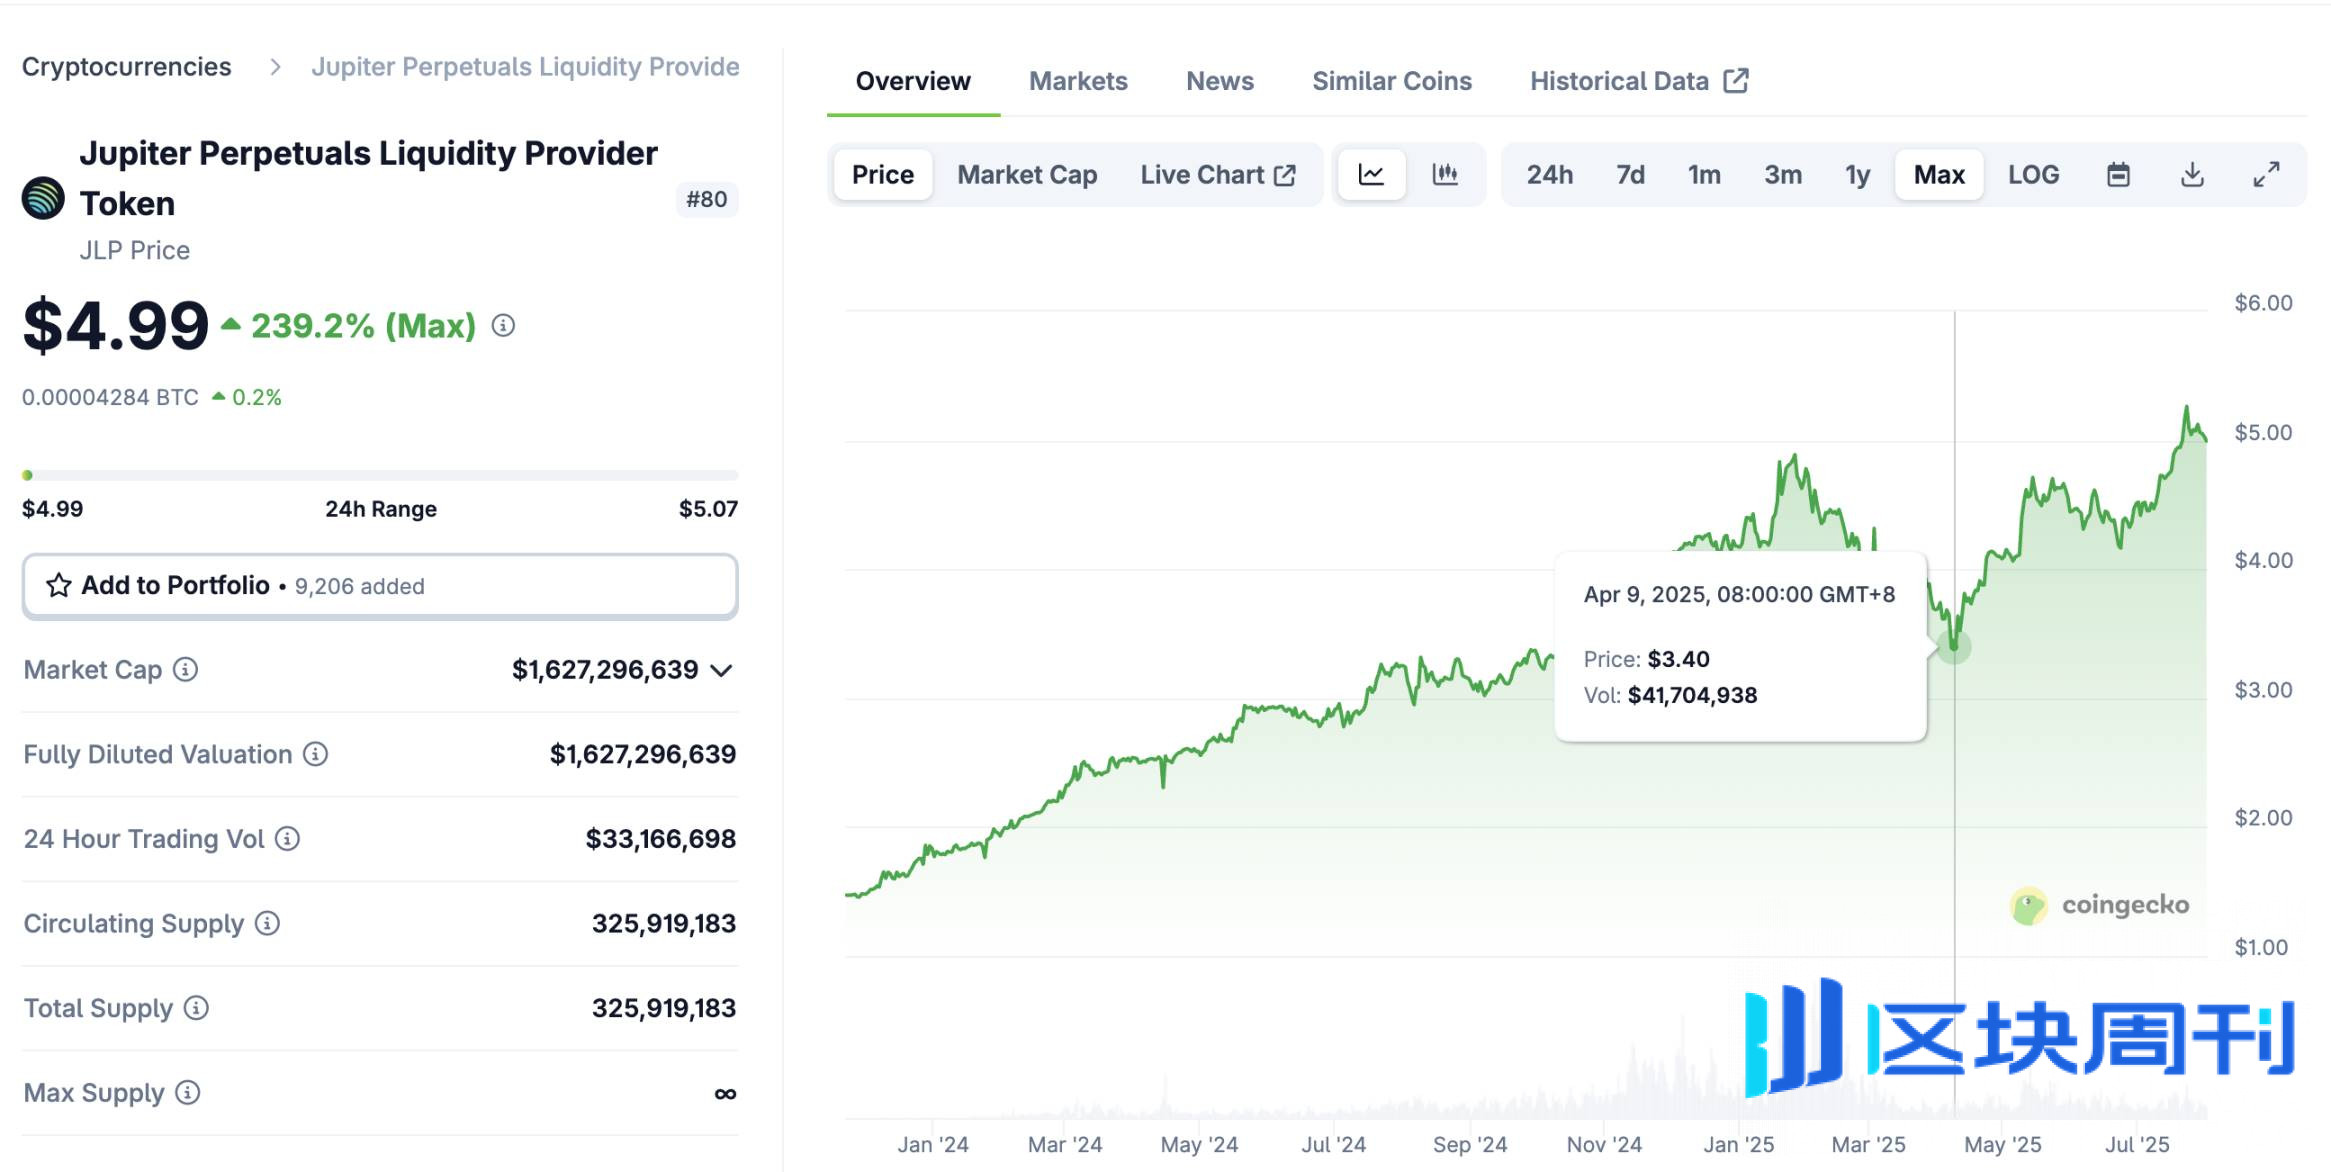The image size is (2331, 1172).
Task: Open the Overview tab
Action: tap(913, 81)
